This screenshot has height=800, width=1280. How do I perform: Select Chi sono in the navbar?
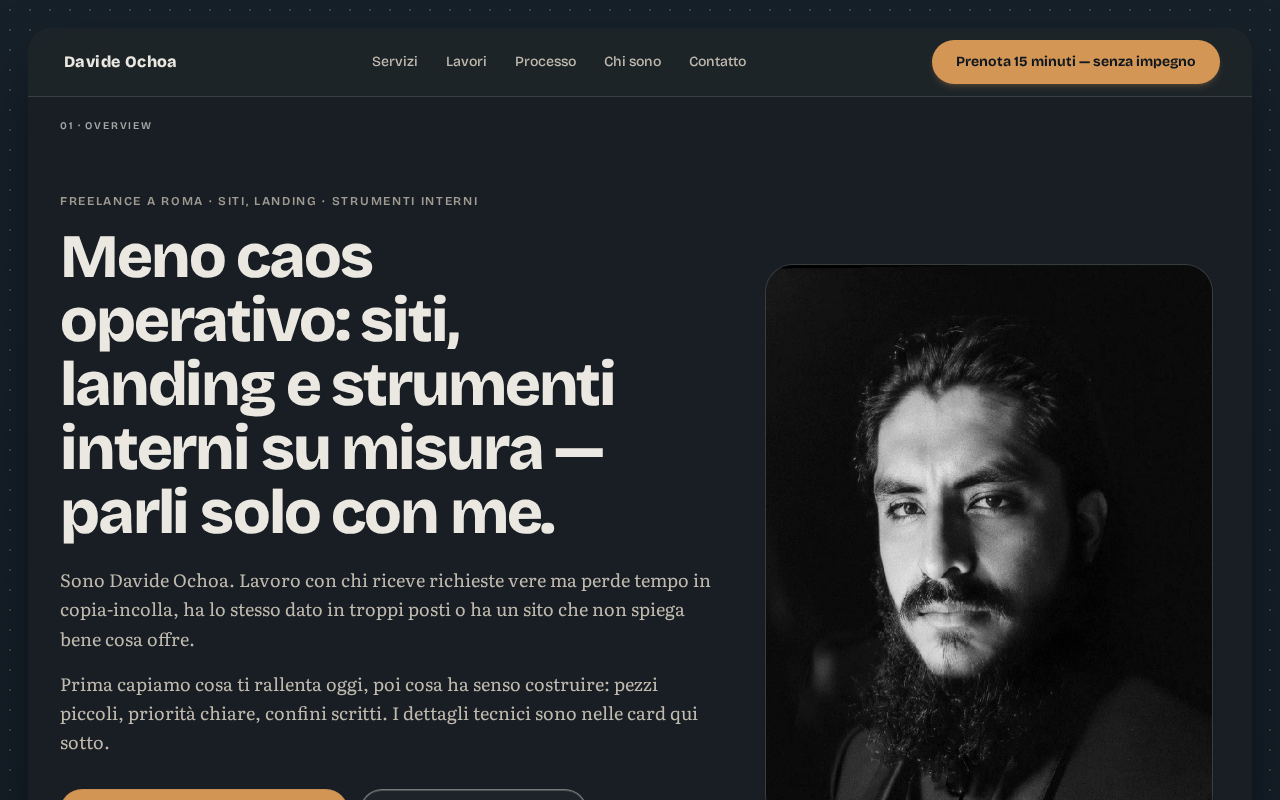632,62
